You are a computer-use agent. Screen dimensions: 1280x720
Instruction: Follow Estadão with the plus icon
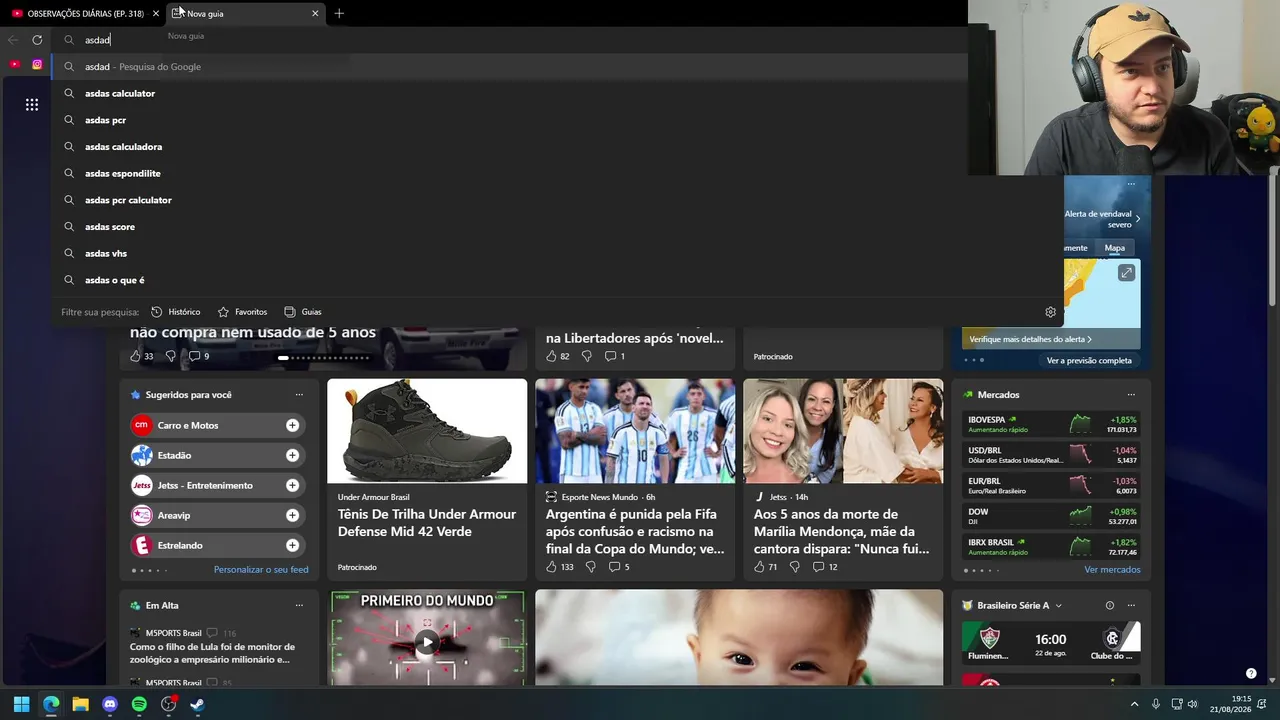[292, 455]
